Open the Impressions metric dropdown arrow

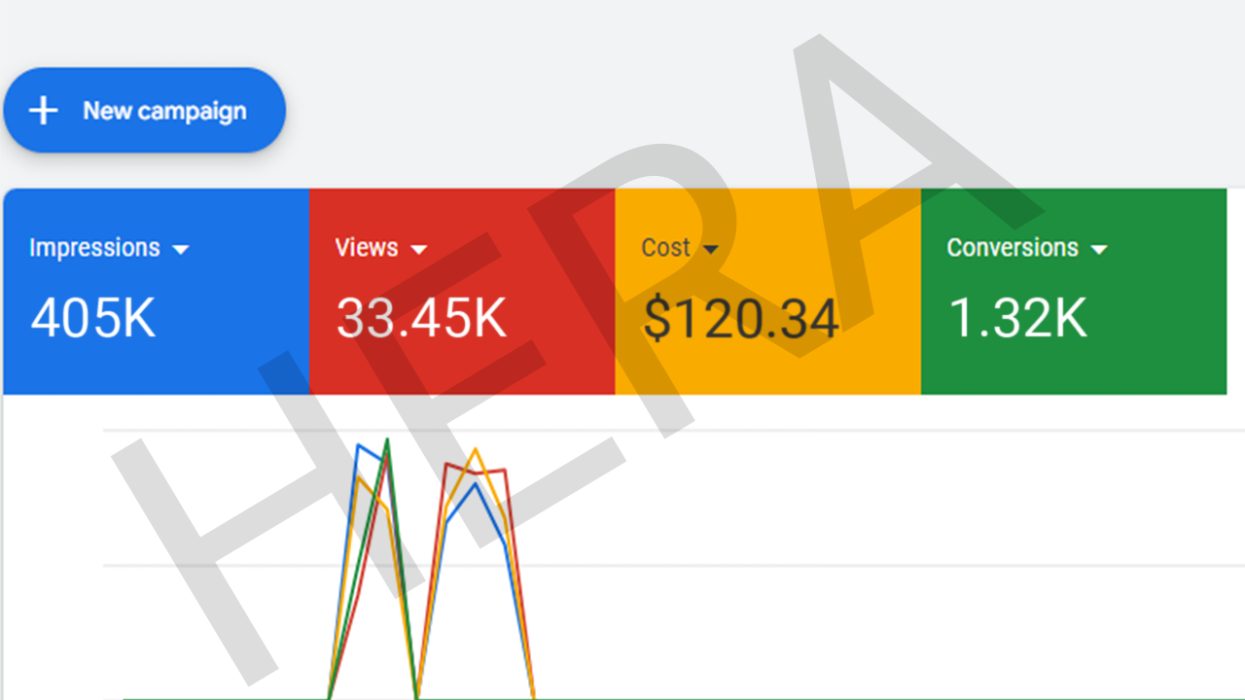click(181, 250)
